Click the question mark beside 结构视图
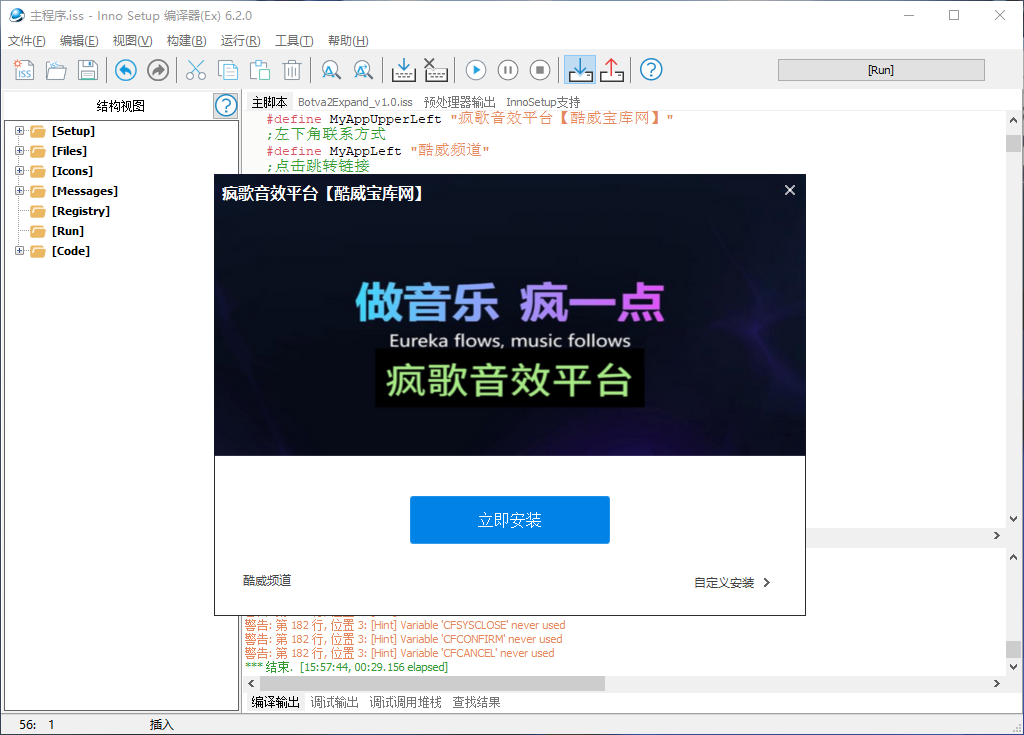Image resolution: width=1024 pixels, height=735 pixels. [226, 105]
